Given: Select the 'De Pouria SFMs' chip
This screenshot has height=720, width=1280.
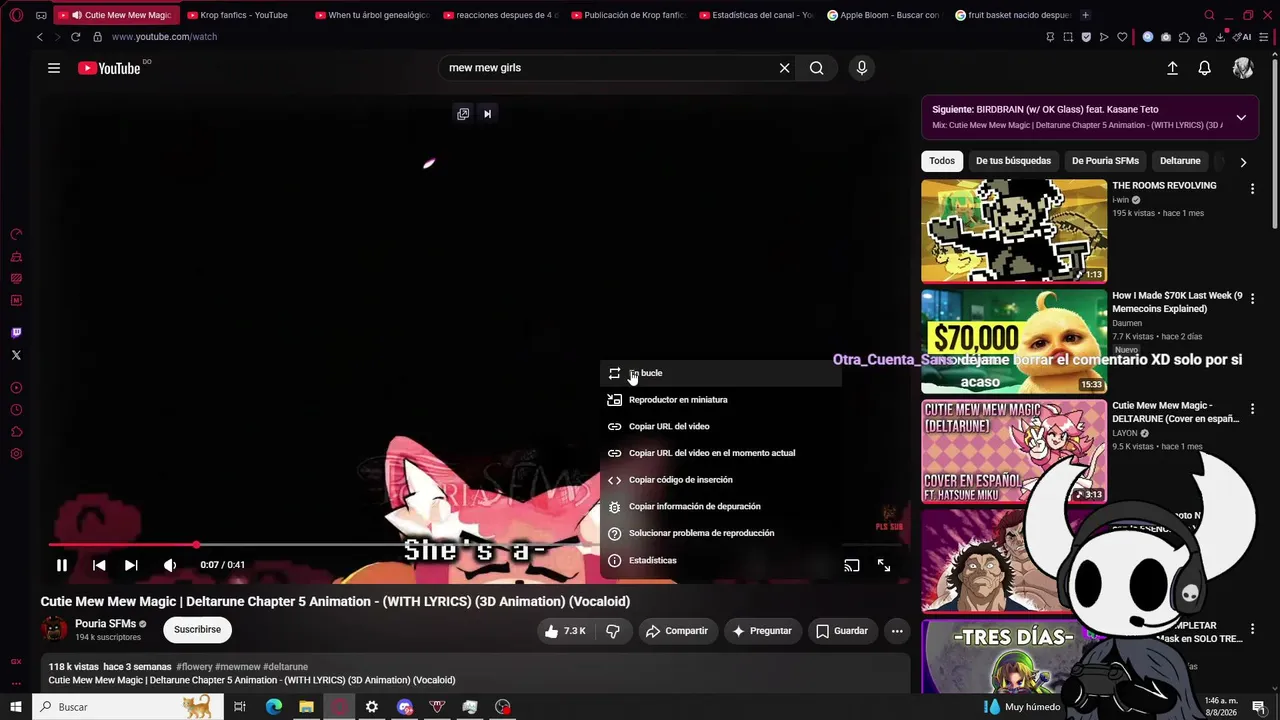Looking at the screenshot, I should tap(1105, 161).
